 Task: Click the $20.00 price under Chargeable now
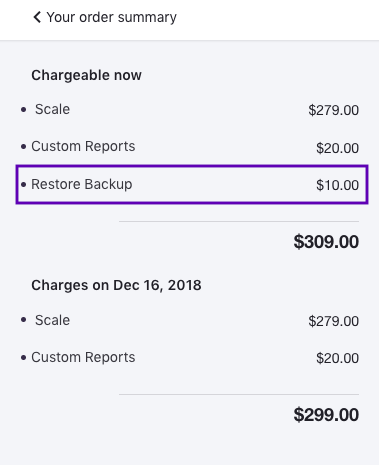click(x=337, y=148)
